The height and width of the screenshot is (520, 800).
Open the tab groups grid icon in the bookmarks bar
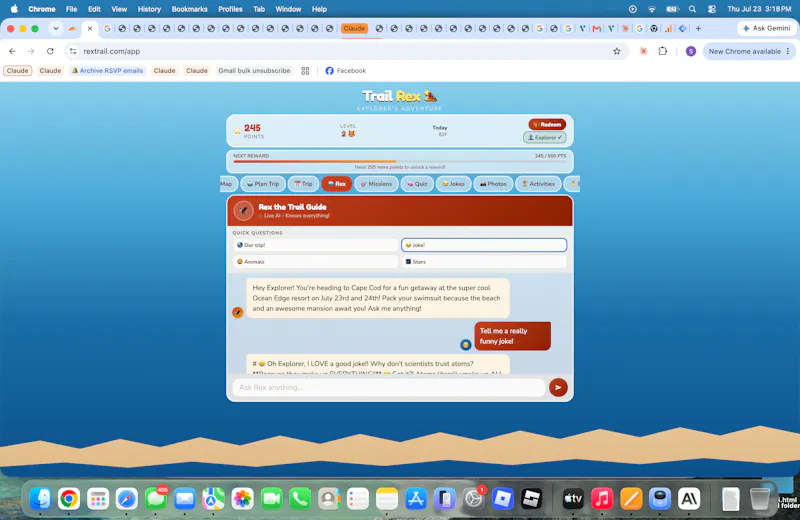point(305,71)
